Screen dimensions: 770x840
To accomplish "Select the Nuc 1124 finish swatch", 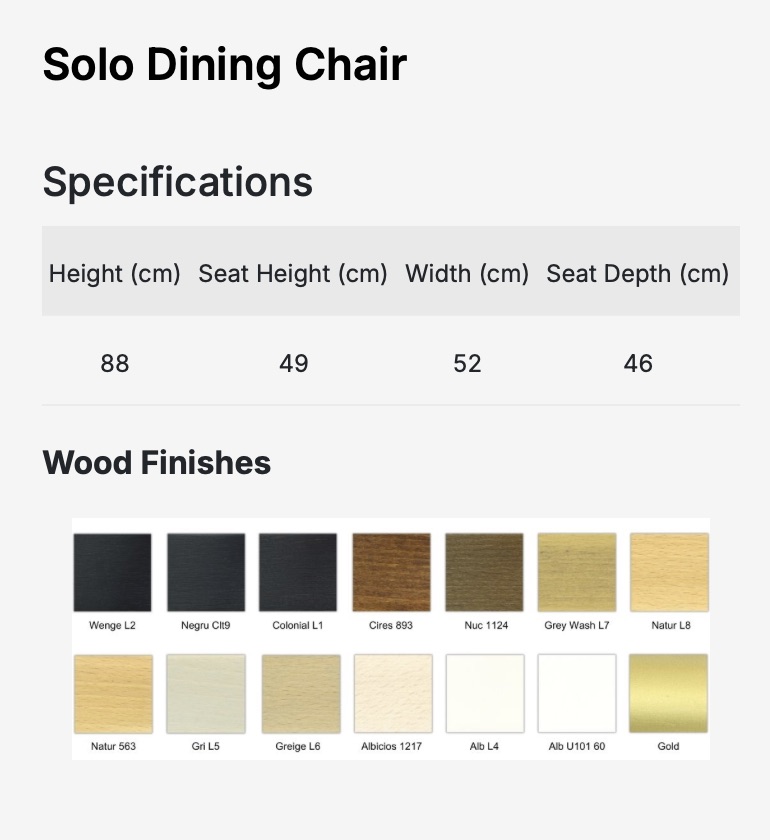I will coord(484,572).
